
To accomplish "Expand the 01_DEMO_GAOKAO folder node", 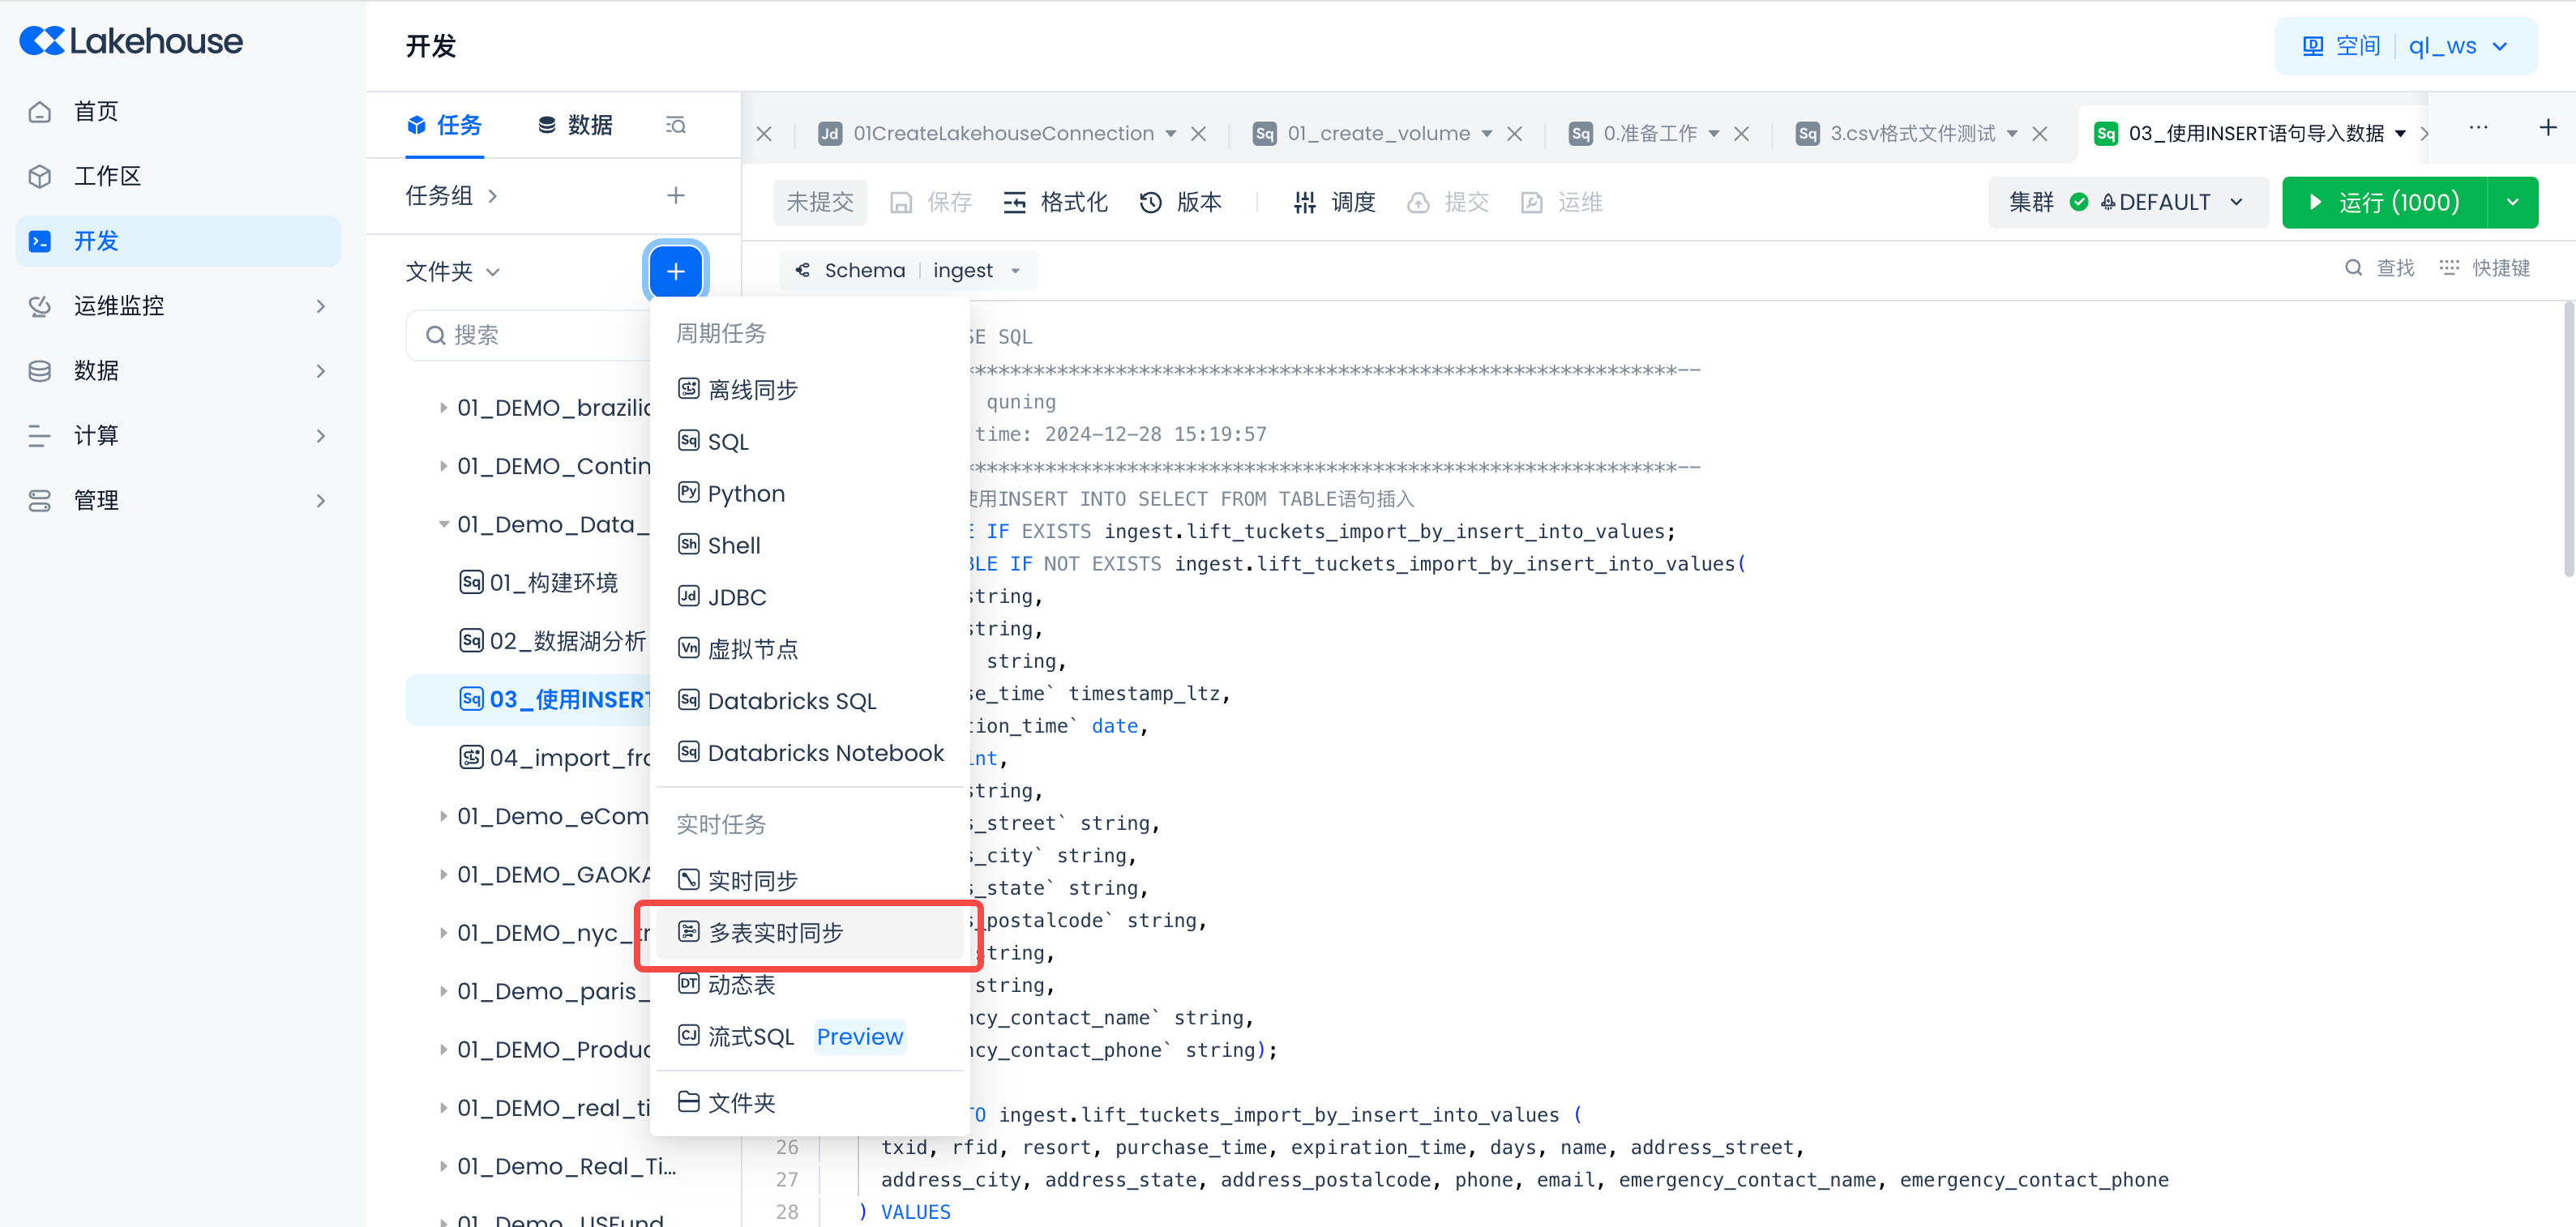I will [443, 874].
